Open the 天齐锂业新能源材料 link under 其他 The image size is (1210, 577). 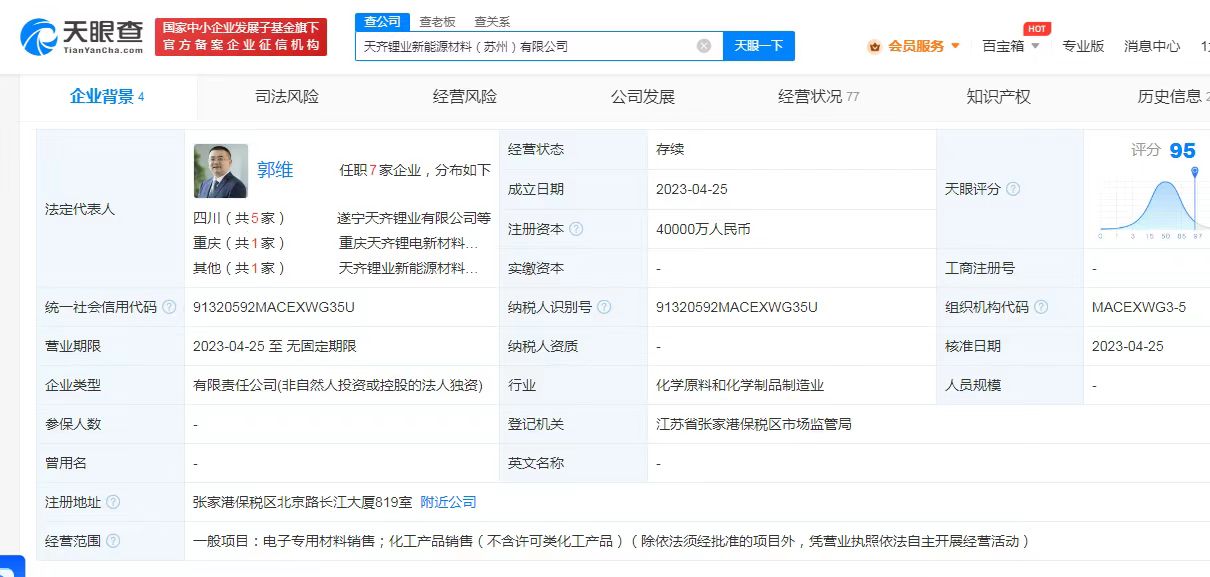408,268
